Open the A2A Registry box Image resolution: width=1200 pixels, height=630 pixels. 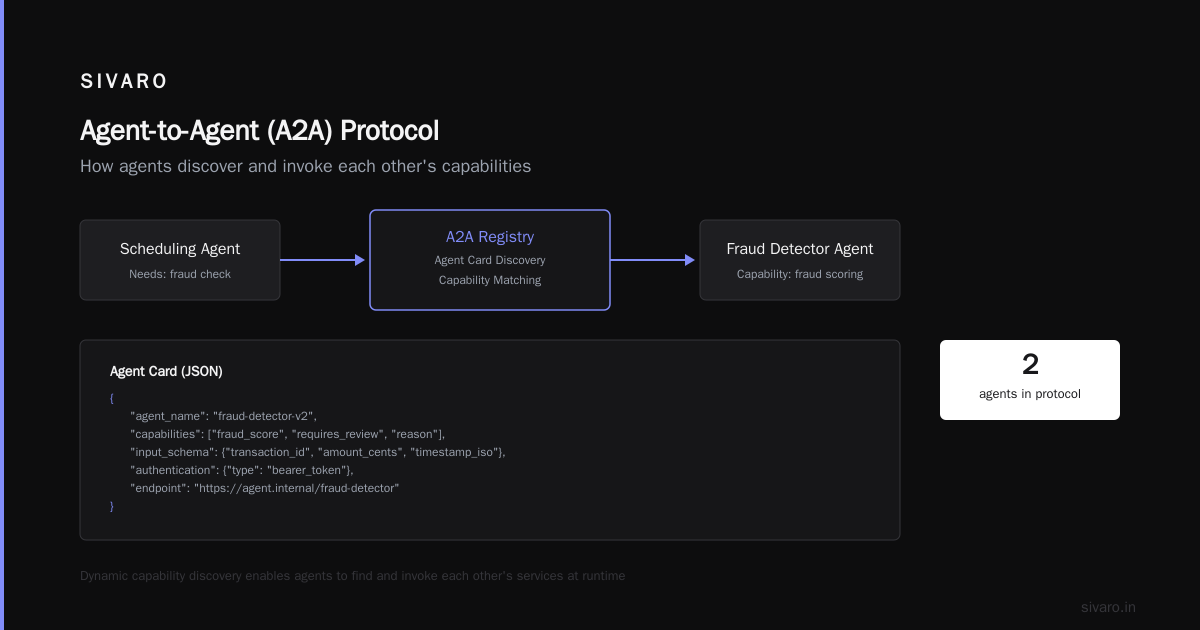(490, 260)
